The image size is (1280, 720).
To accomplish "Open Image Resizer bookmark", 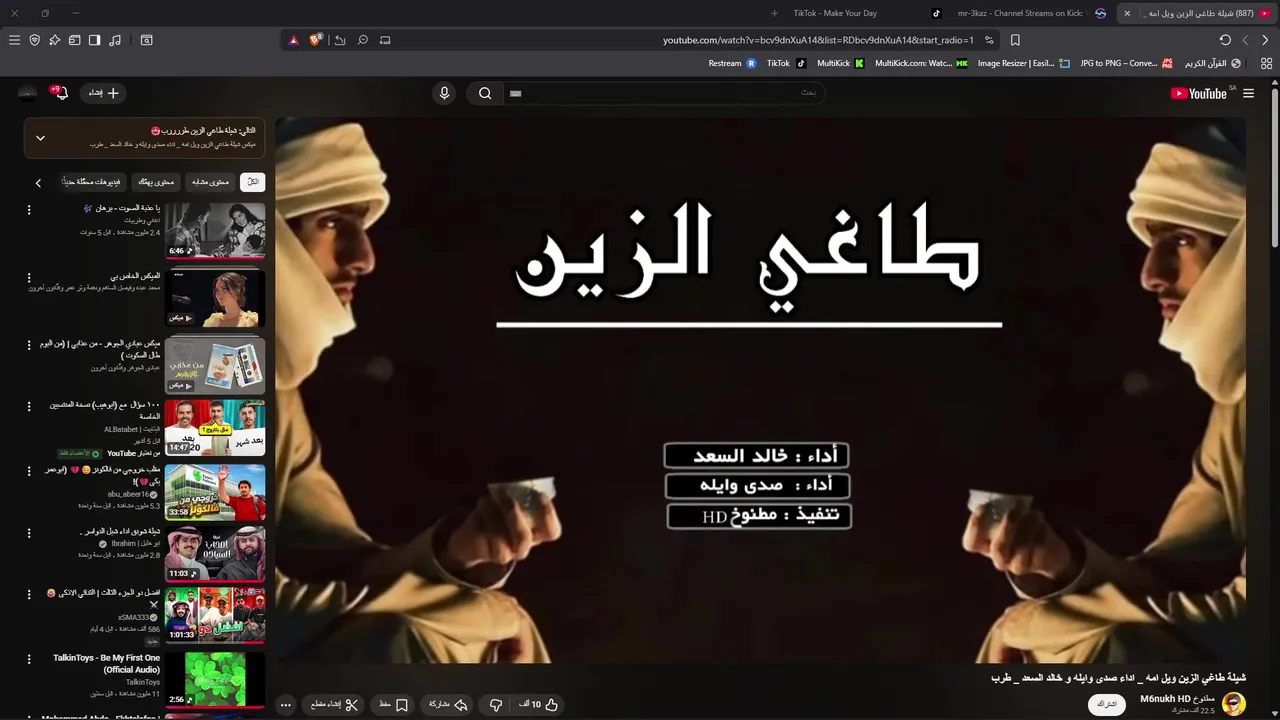I will [1022, 63].
